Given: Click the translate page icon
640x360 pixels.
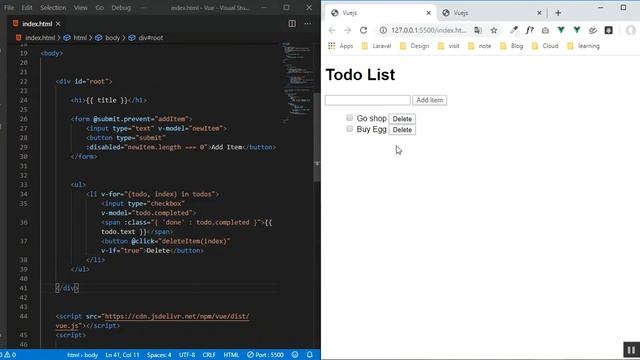Looking at the screenshot, I should 478,30.
